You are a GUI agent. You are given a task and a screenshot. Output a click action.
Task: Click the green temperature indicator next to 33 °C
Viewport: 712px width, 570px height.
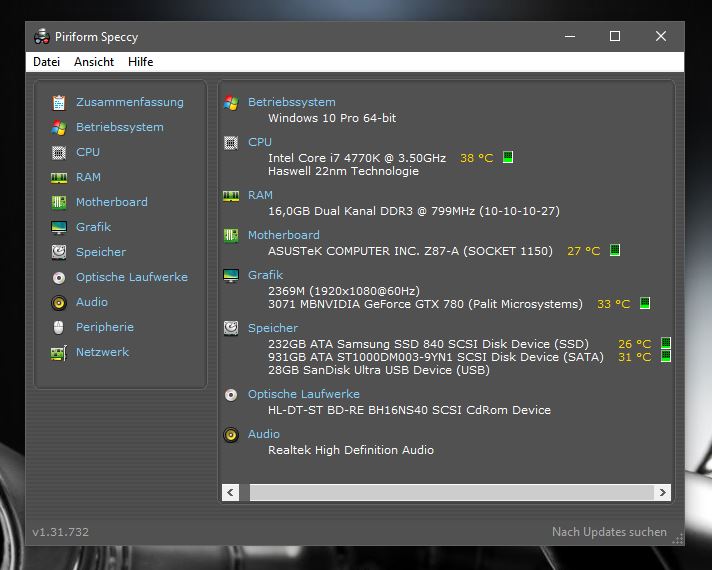[x=645, y=303]
